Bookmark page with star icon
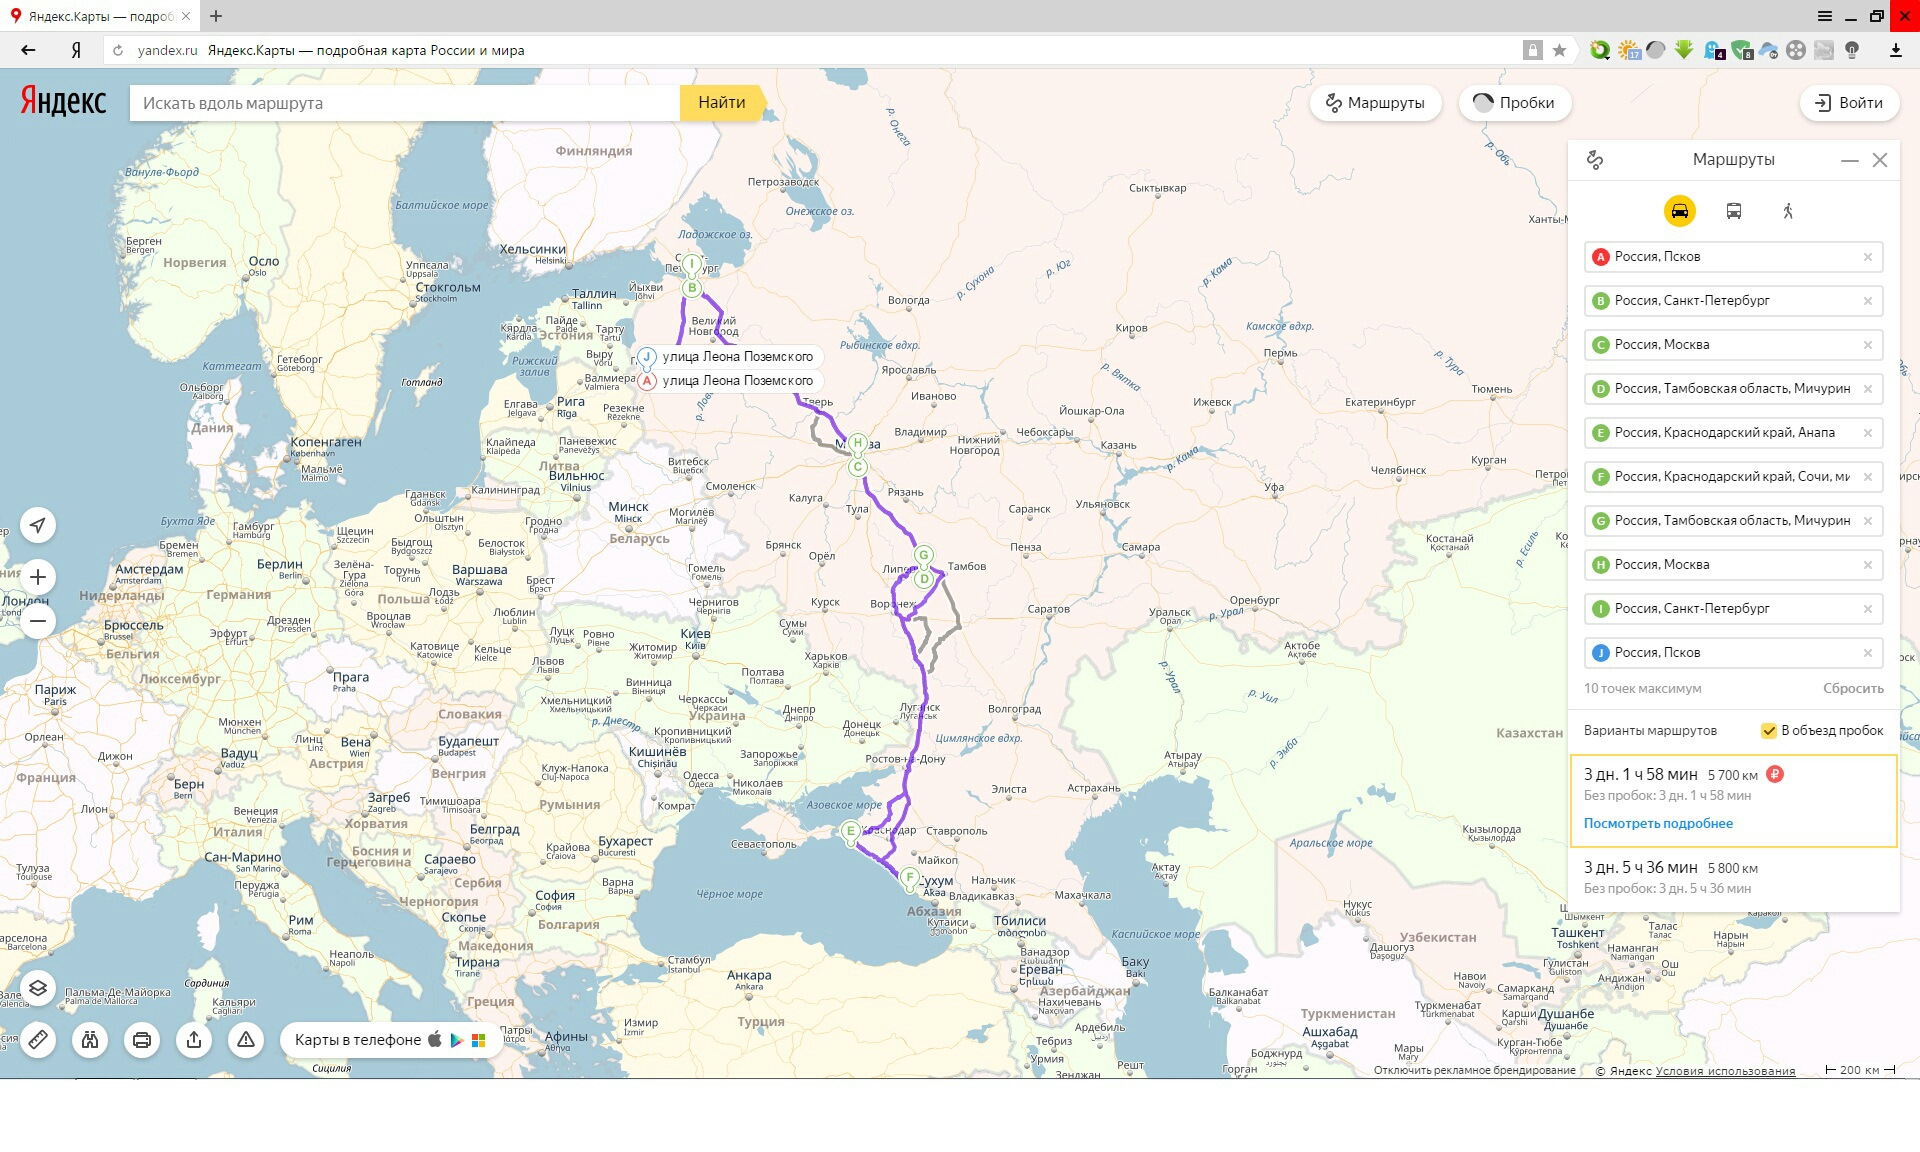Screen dimensions: 1920x1152 tap(1559, 50)
